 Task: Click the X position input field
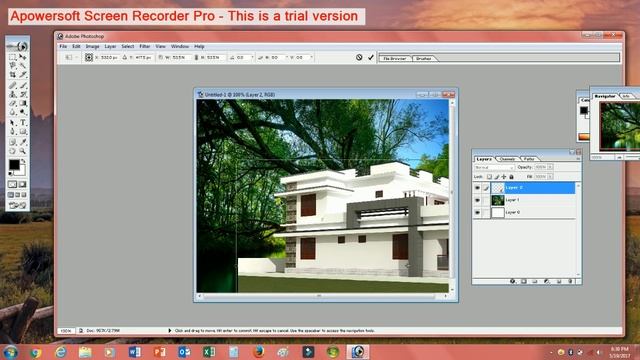[109, 58]
